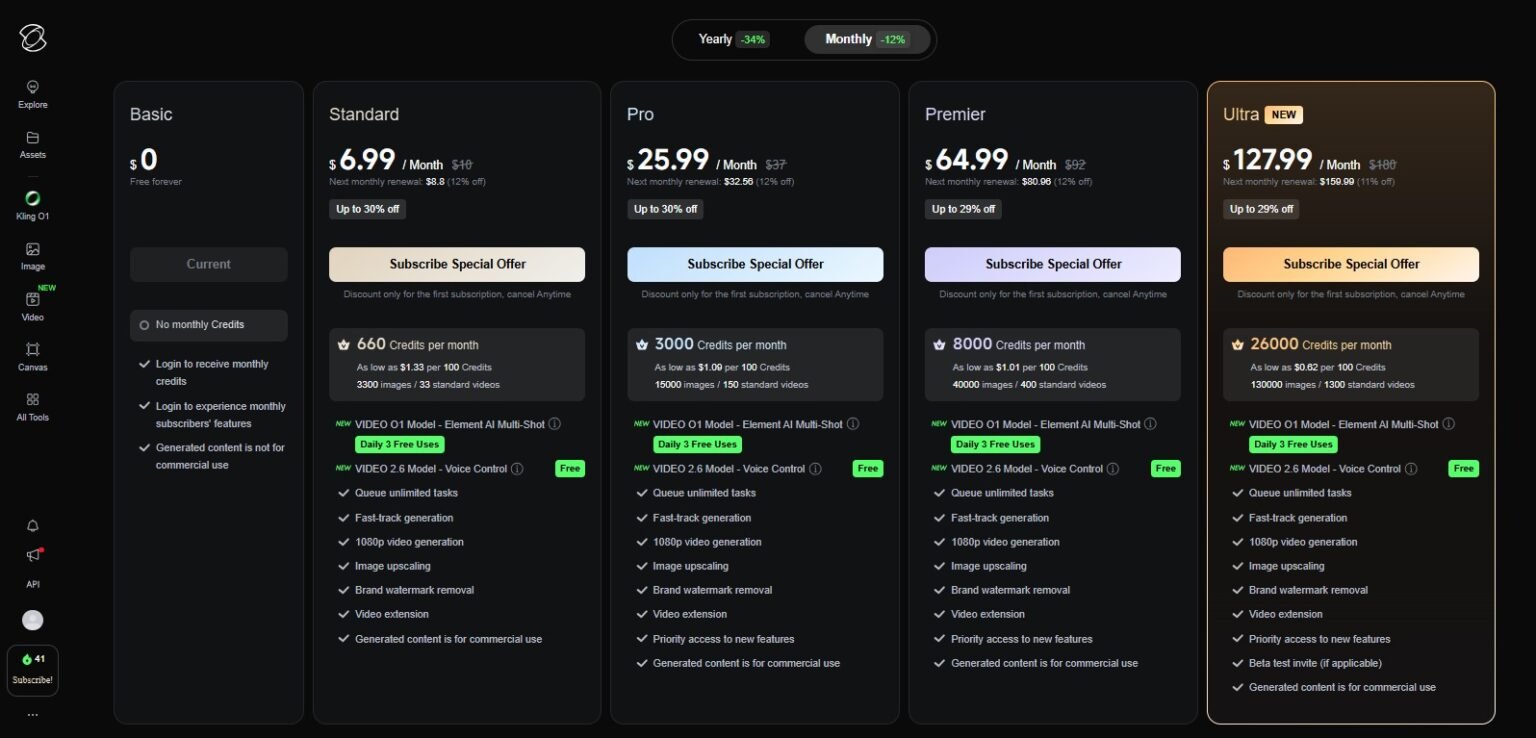Open info tooltip for Pro's Element AI Multi-Shot
The height and width of the screenshot is (738, 1536).
pos(853,423)
